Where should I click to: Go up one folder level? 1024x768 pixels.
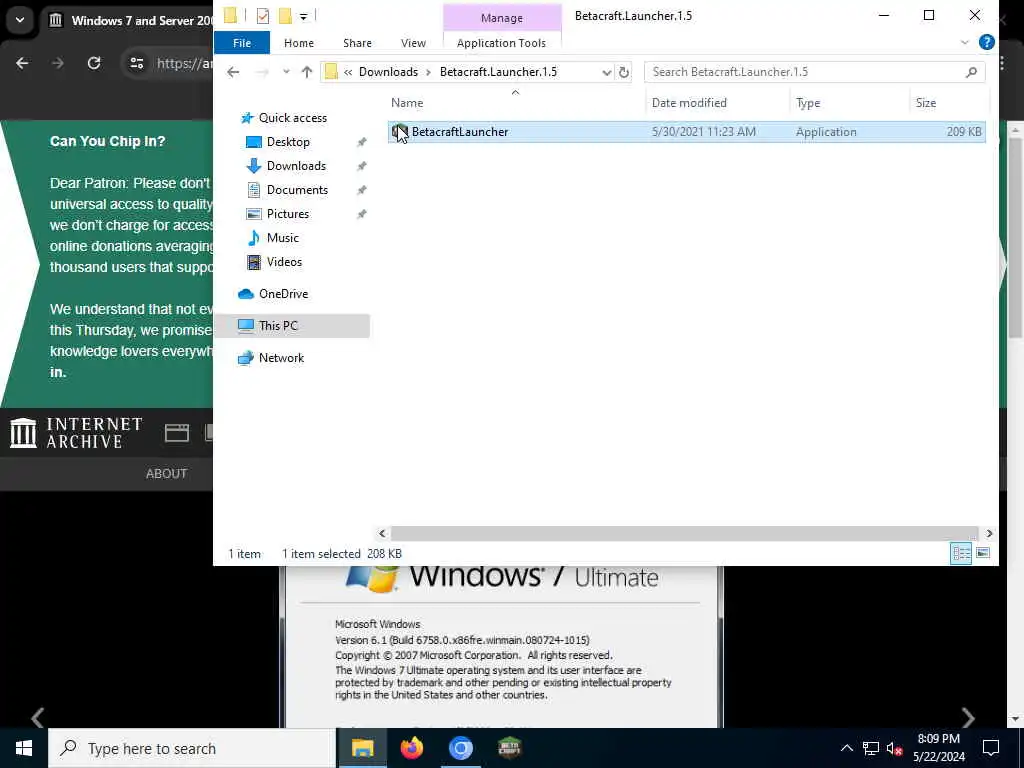[x=306, y=72]
